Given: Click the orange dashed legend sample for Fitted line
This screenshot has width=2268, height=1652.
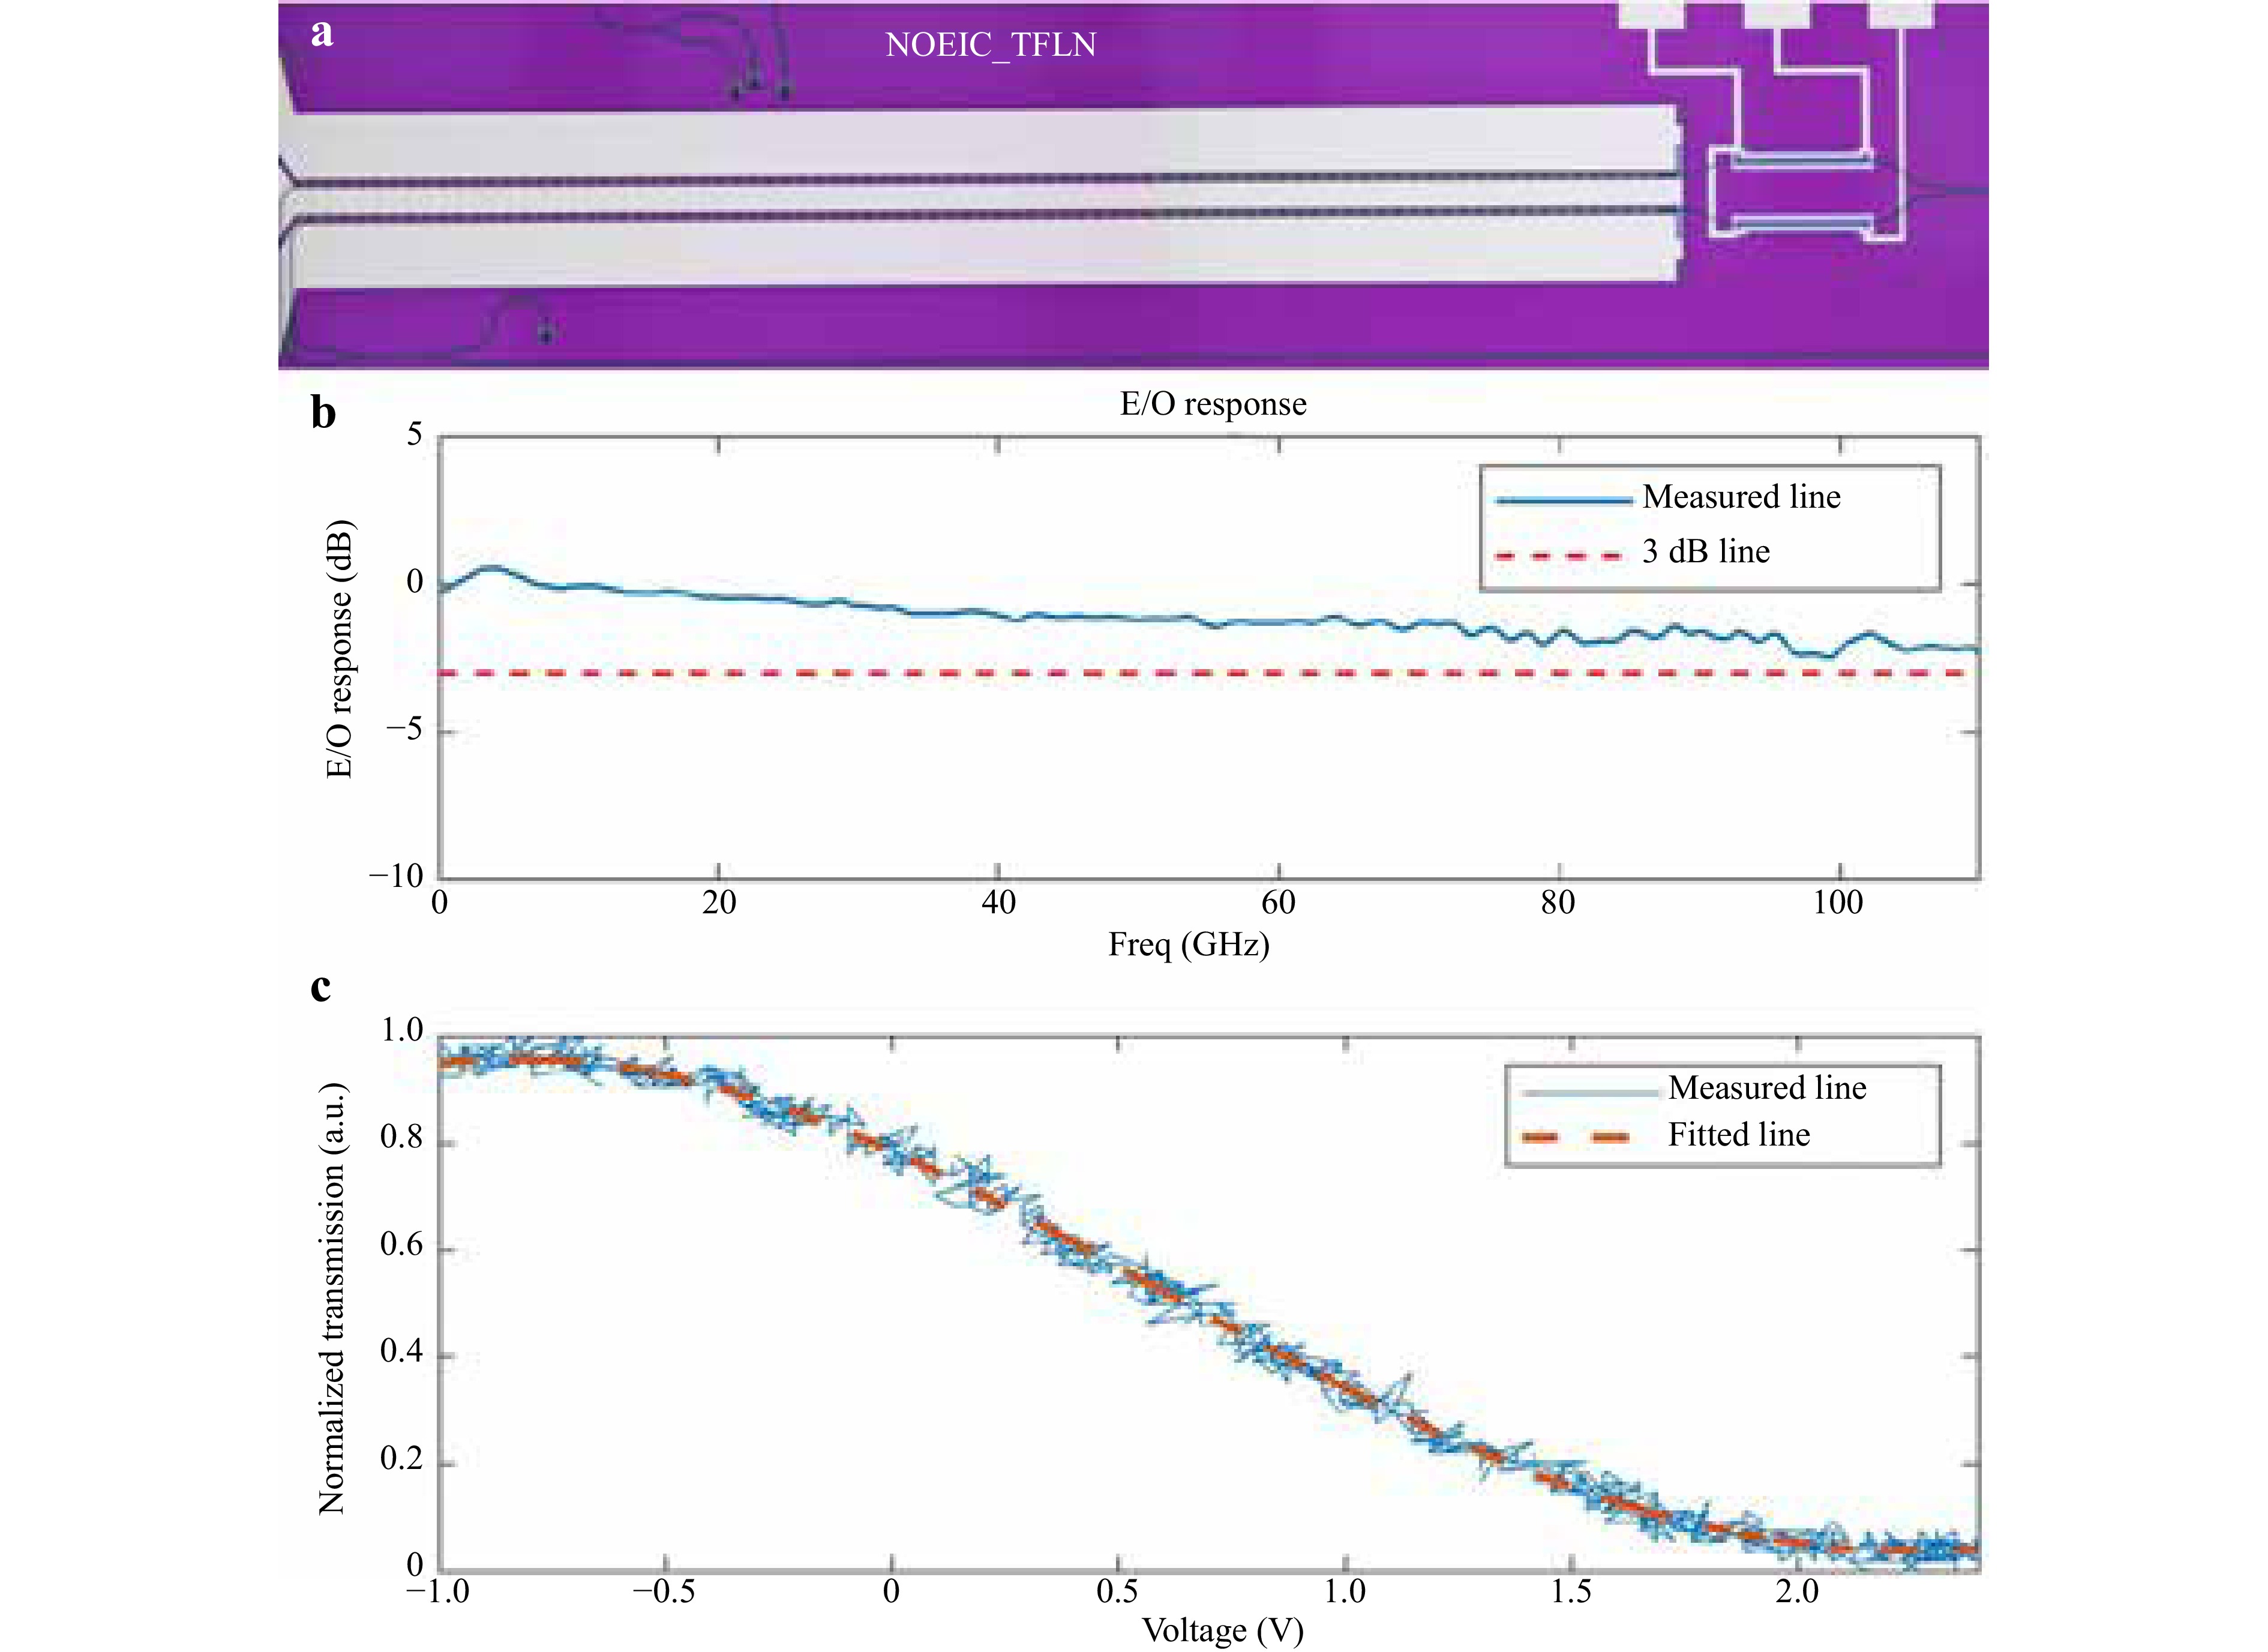Looking at the screenshot, I should (1576, 1137).
